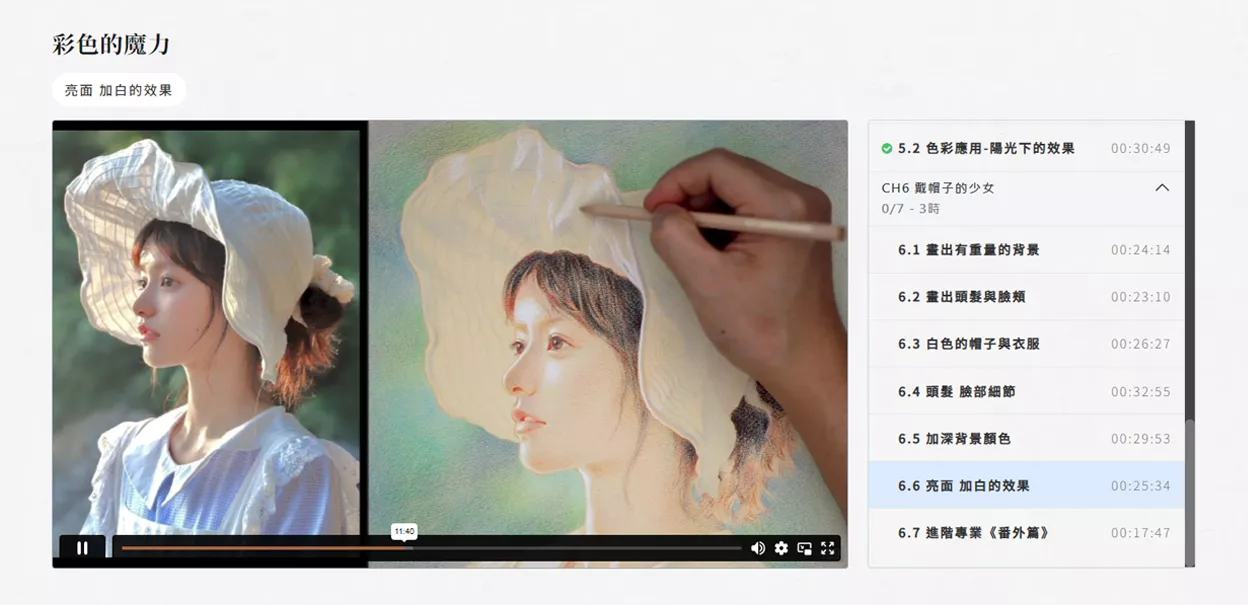Click the 0/7 - 3時 progress text
1248x605 pixels.
point(910,209)
